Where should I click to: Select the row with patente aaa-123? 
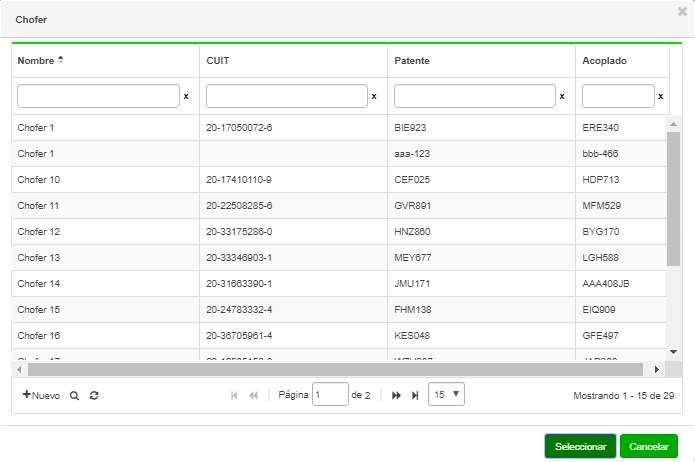[x=339, y=154]
